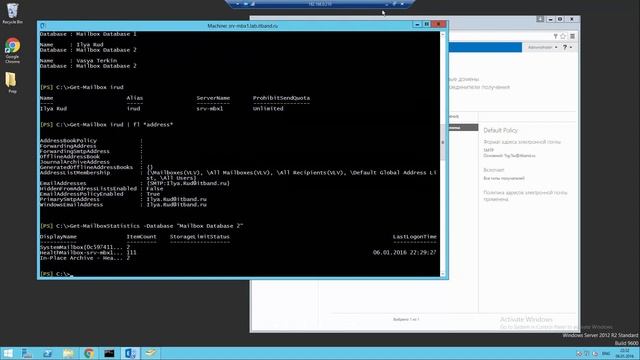640x360 pixels.
Task: Click the filter-shaped icon in Chrome address bar
Action: pos(556,36)
